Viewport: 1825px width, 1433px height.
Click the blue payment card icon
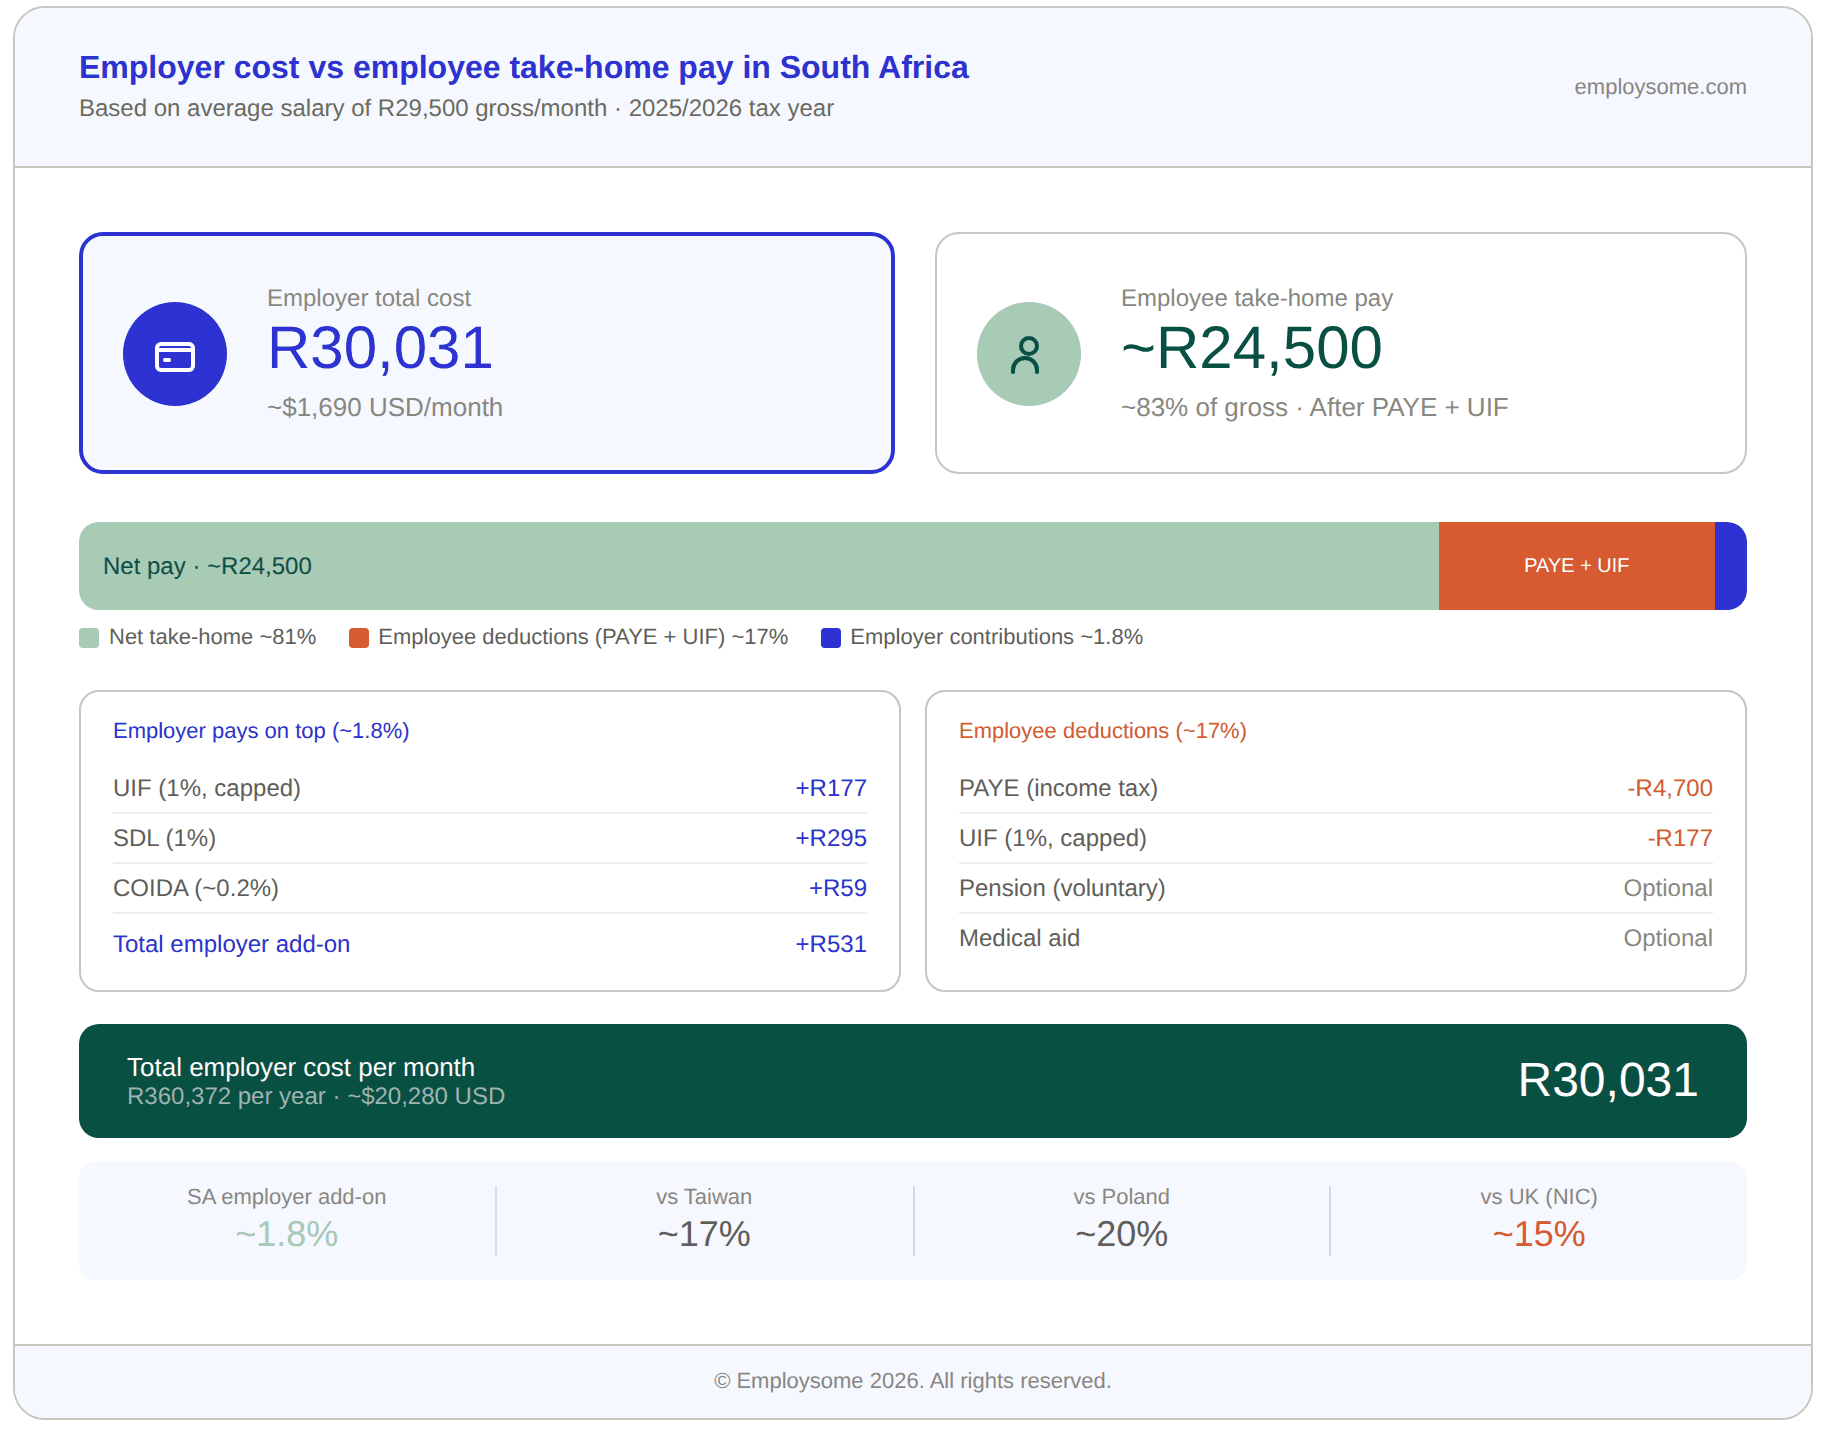(x=174, y=353)
